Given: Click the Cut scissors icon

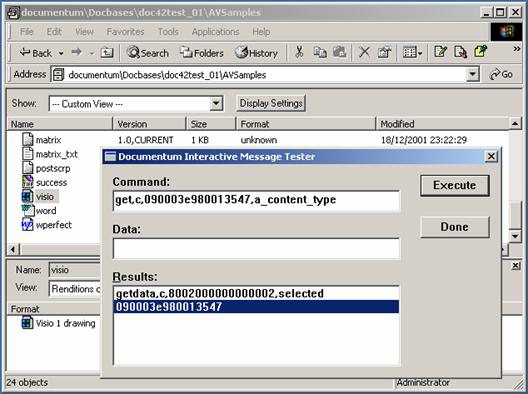Looking at the screenshot, I should click(299, 52).
